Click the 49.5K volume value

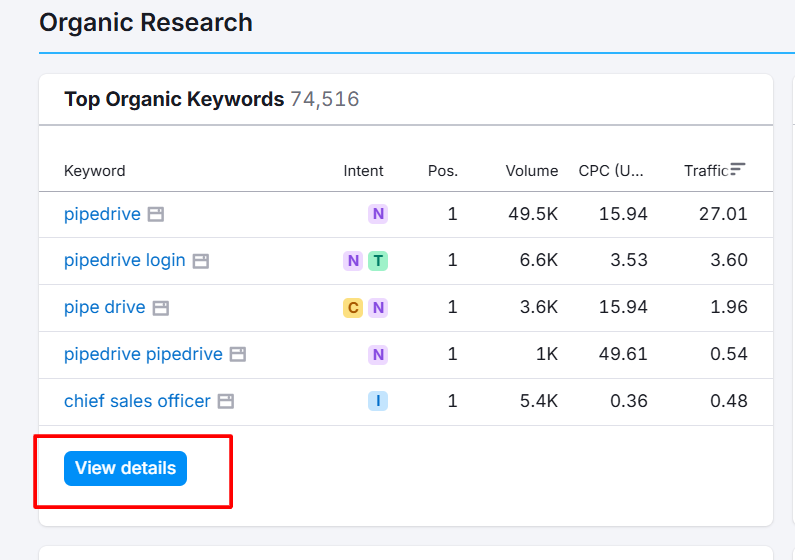(533, 214)
